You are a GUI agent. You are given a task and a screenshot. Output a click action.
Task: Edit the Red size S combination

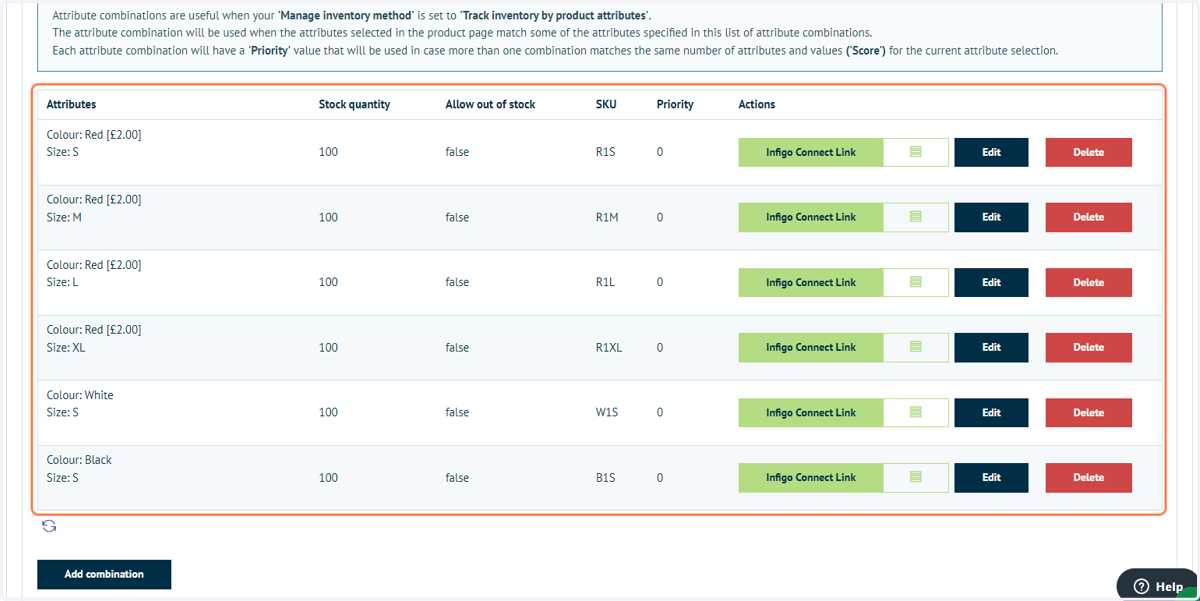(x=991, y=152)
